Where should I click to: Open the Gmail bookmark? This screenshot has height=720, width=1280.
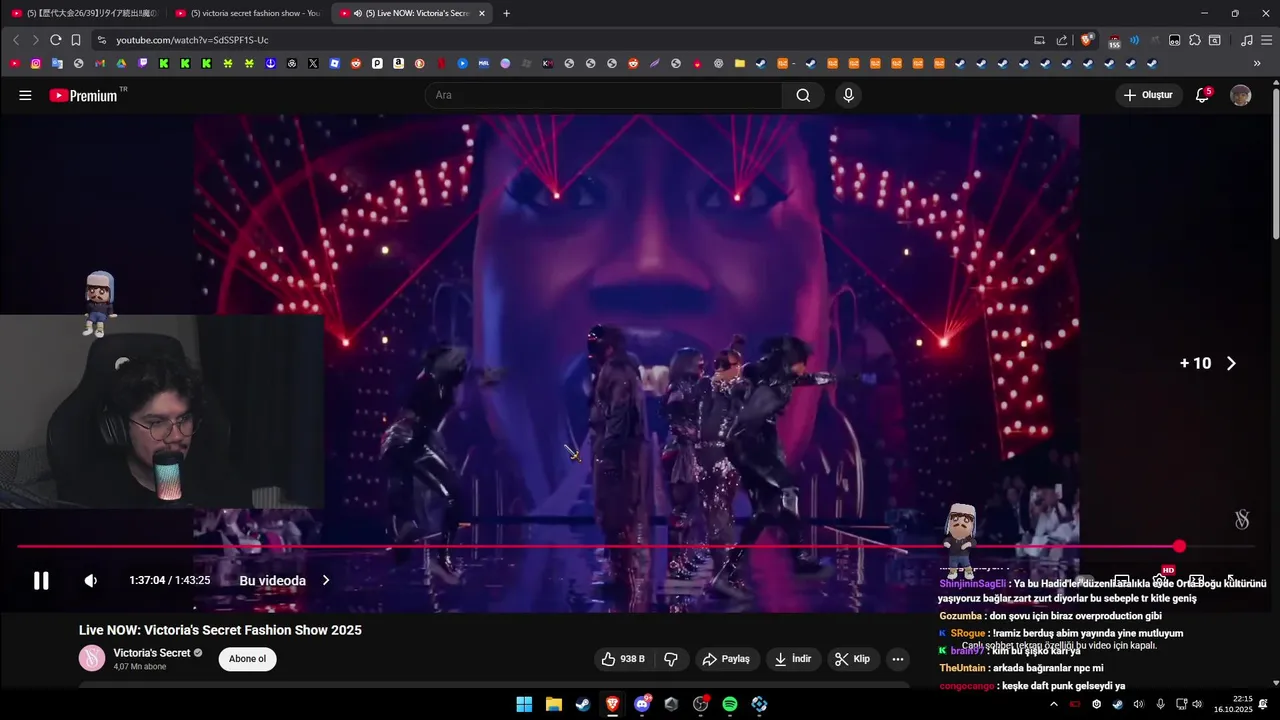[100, 63]
